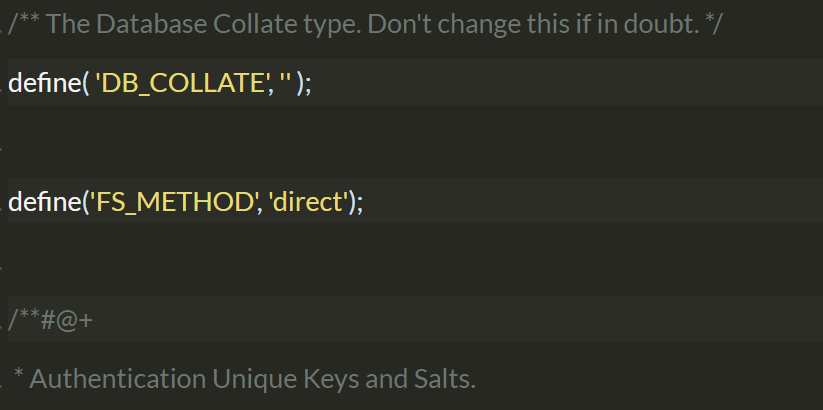Image resolution: width=823 pixels, height=410 pixels.
Task: Click the word 'Authentication' in the bottom comment
Action: click(118, 379)
